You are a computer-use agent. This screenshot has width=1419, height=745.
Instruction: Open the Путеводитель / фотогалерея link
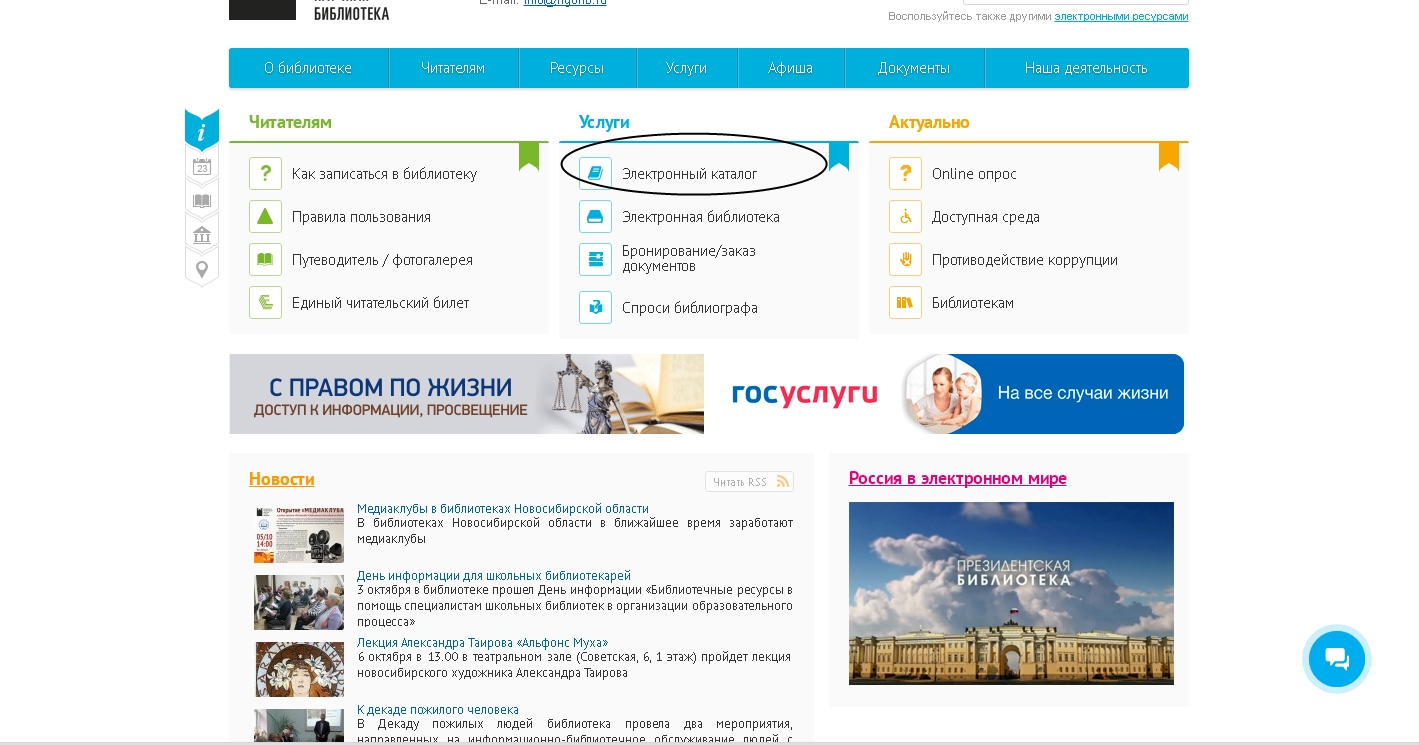point(382,260)
